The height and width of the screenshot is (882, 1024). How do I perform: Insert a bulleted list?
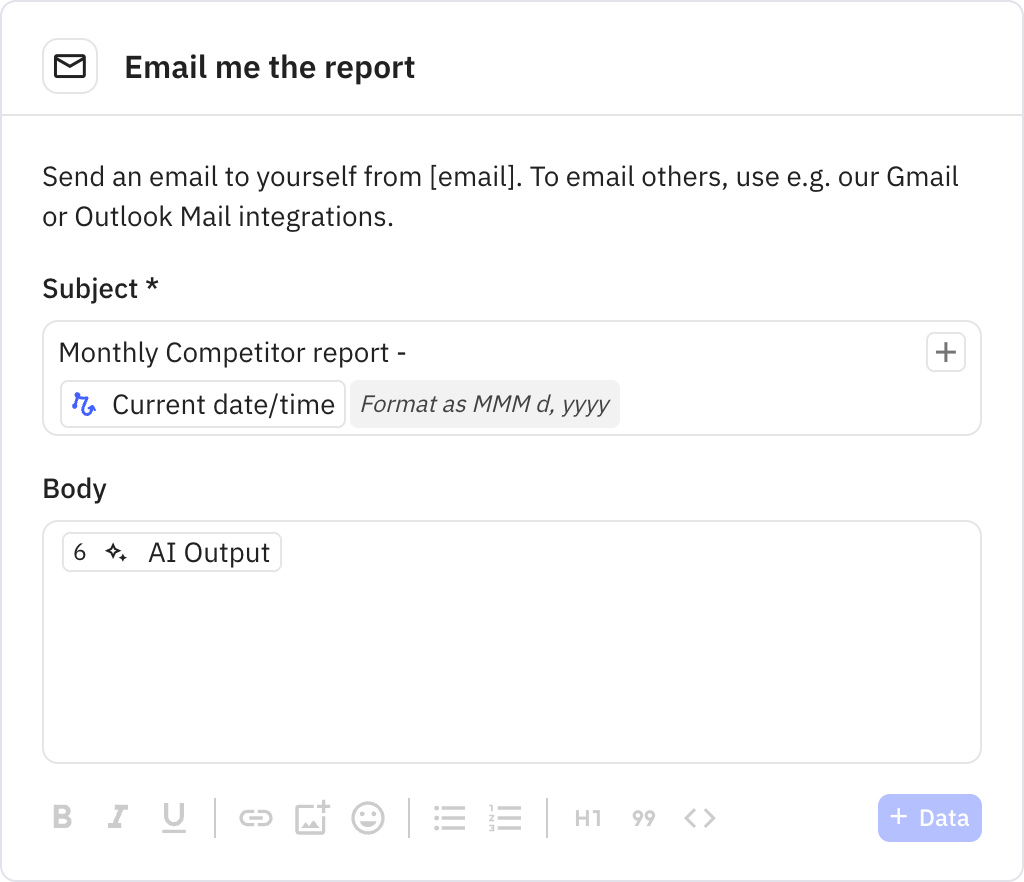pyautogui.click(x=449, y=818)
